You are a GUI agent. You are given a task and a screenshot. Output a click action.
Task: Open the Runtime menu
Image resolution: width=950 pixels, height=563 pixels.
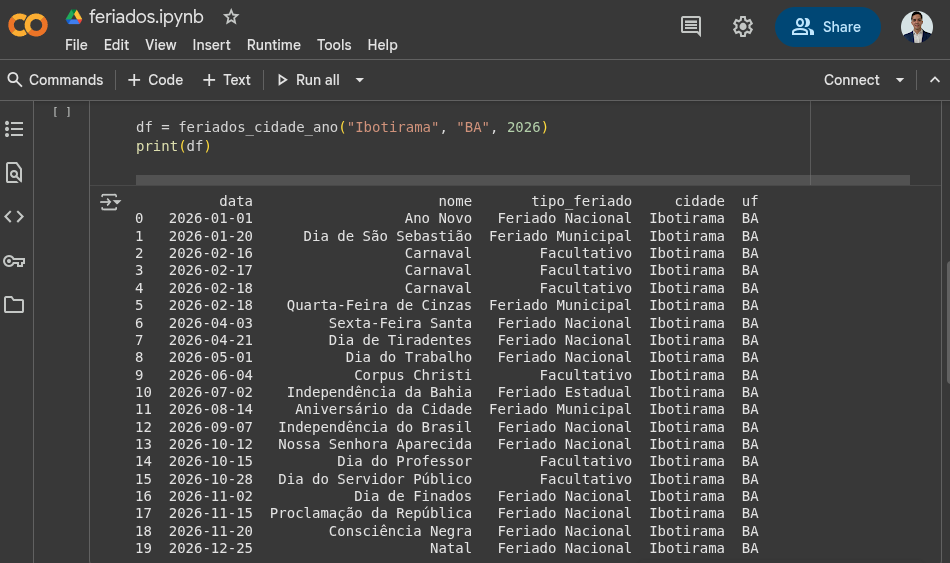(x=273, y=45)
